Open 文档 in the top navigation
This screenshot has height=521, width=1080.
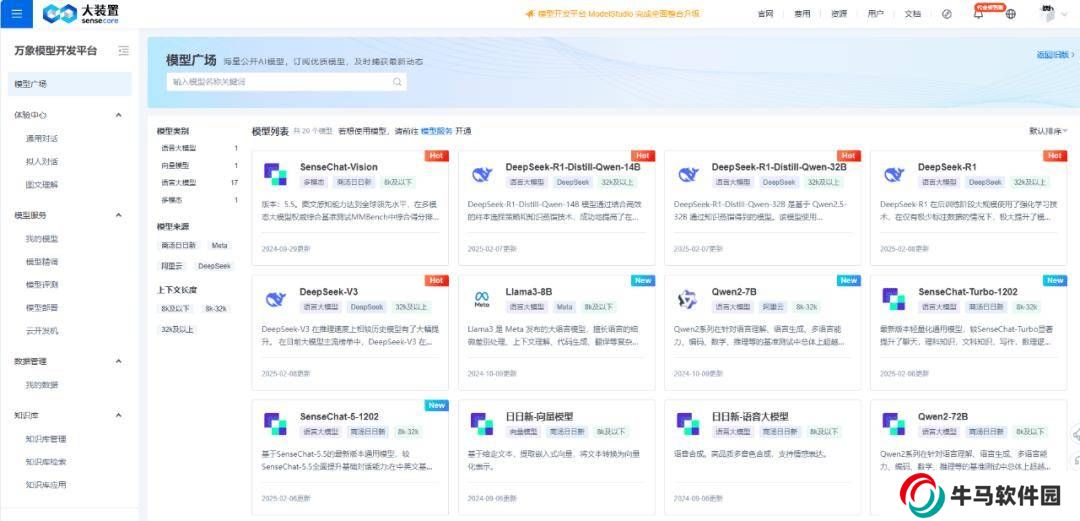click(912, 14)
